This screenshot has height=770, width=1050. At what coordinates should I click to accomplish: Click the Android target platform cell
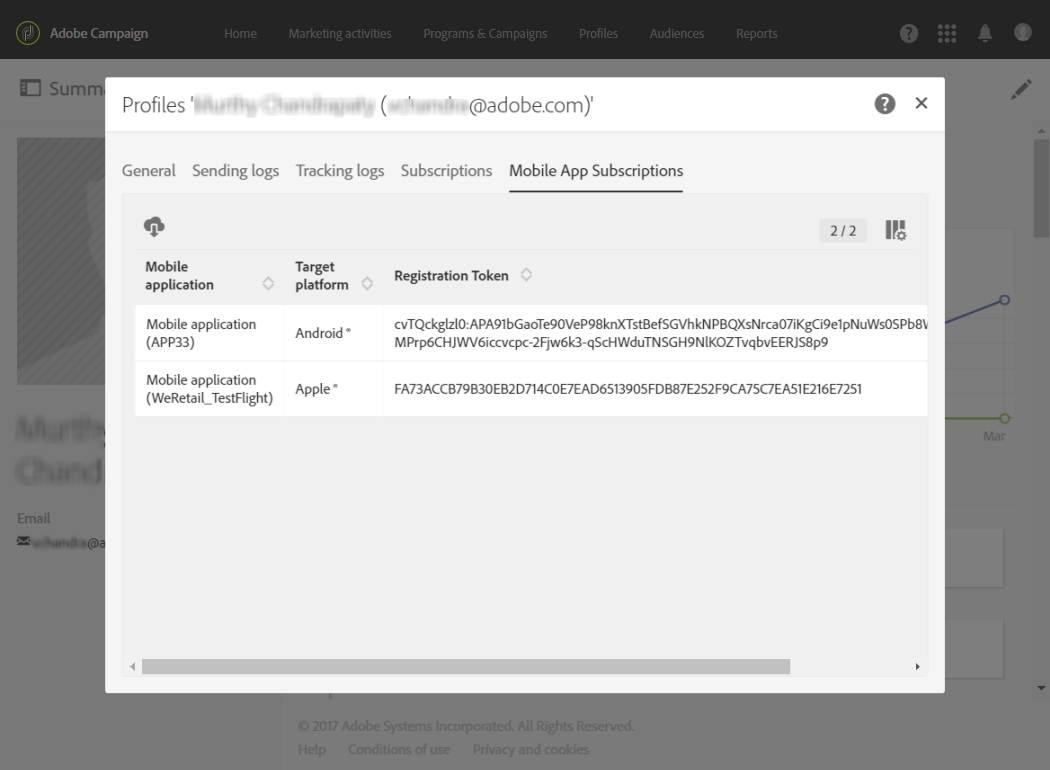[333, 333]
